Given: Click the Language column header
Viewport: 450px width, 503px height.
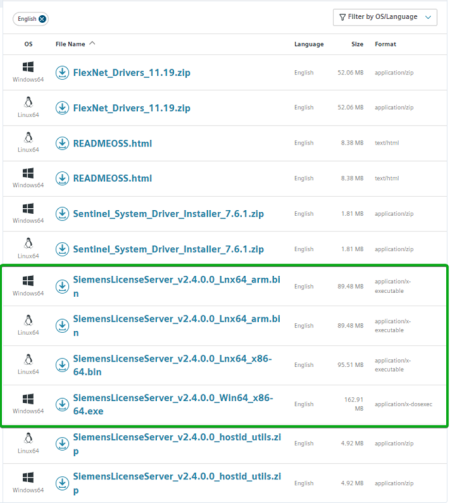Looking at the screenshot, I should (x=309, y=44).
